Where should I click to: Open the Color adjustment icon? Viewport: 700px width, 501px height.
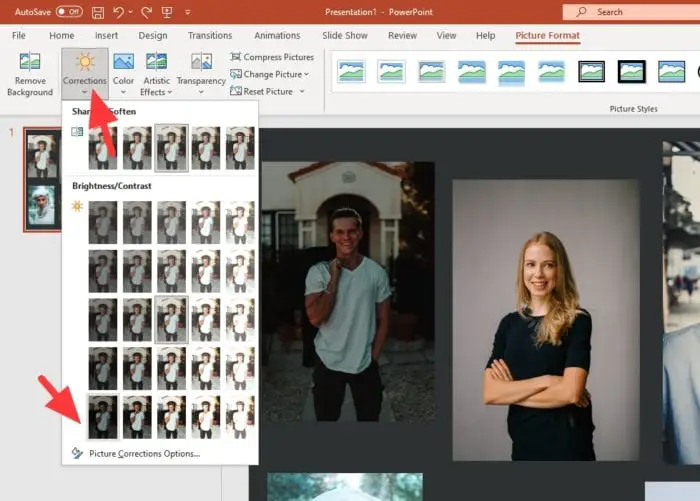pos(123,63)
